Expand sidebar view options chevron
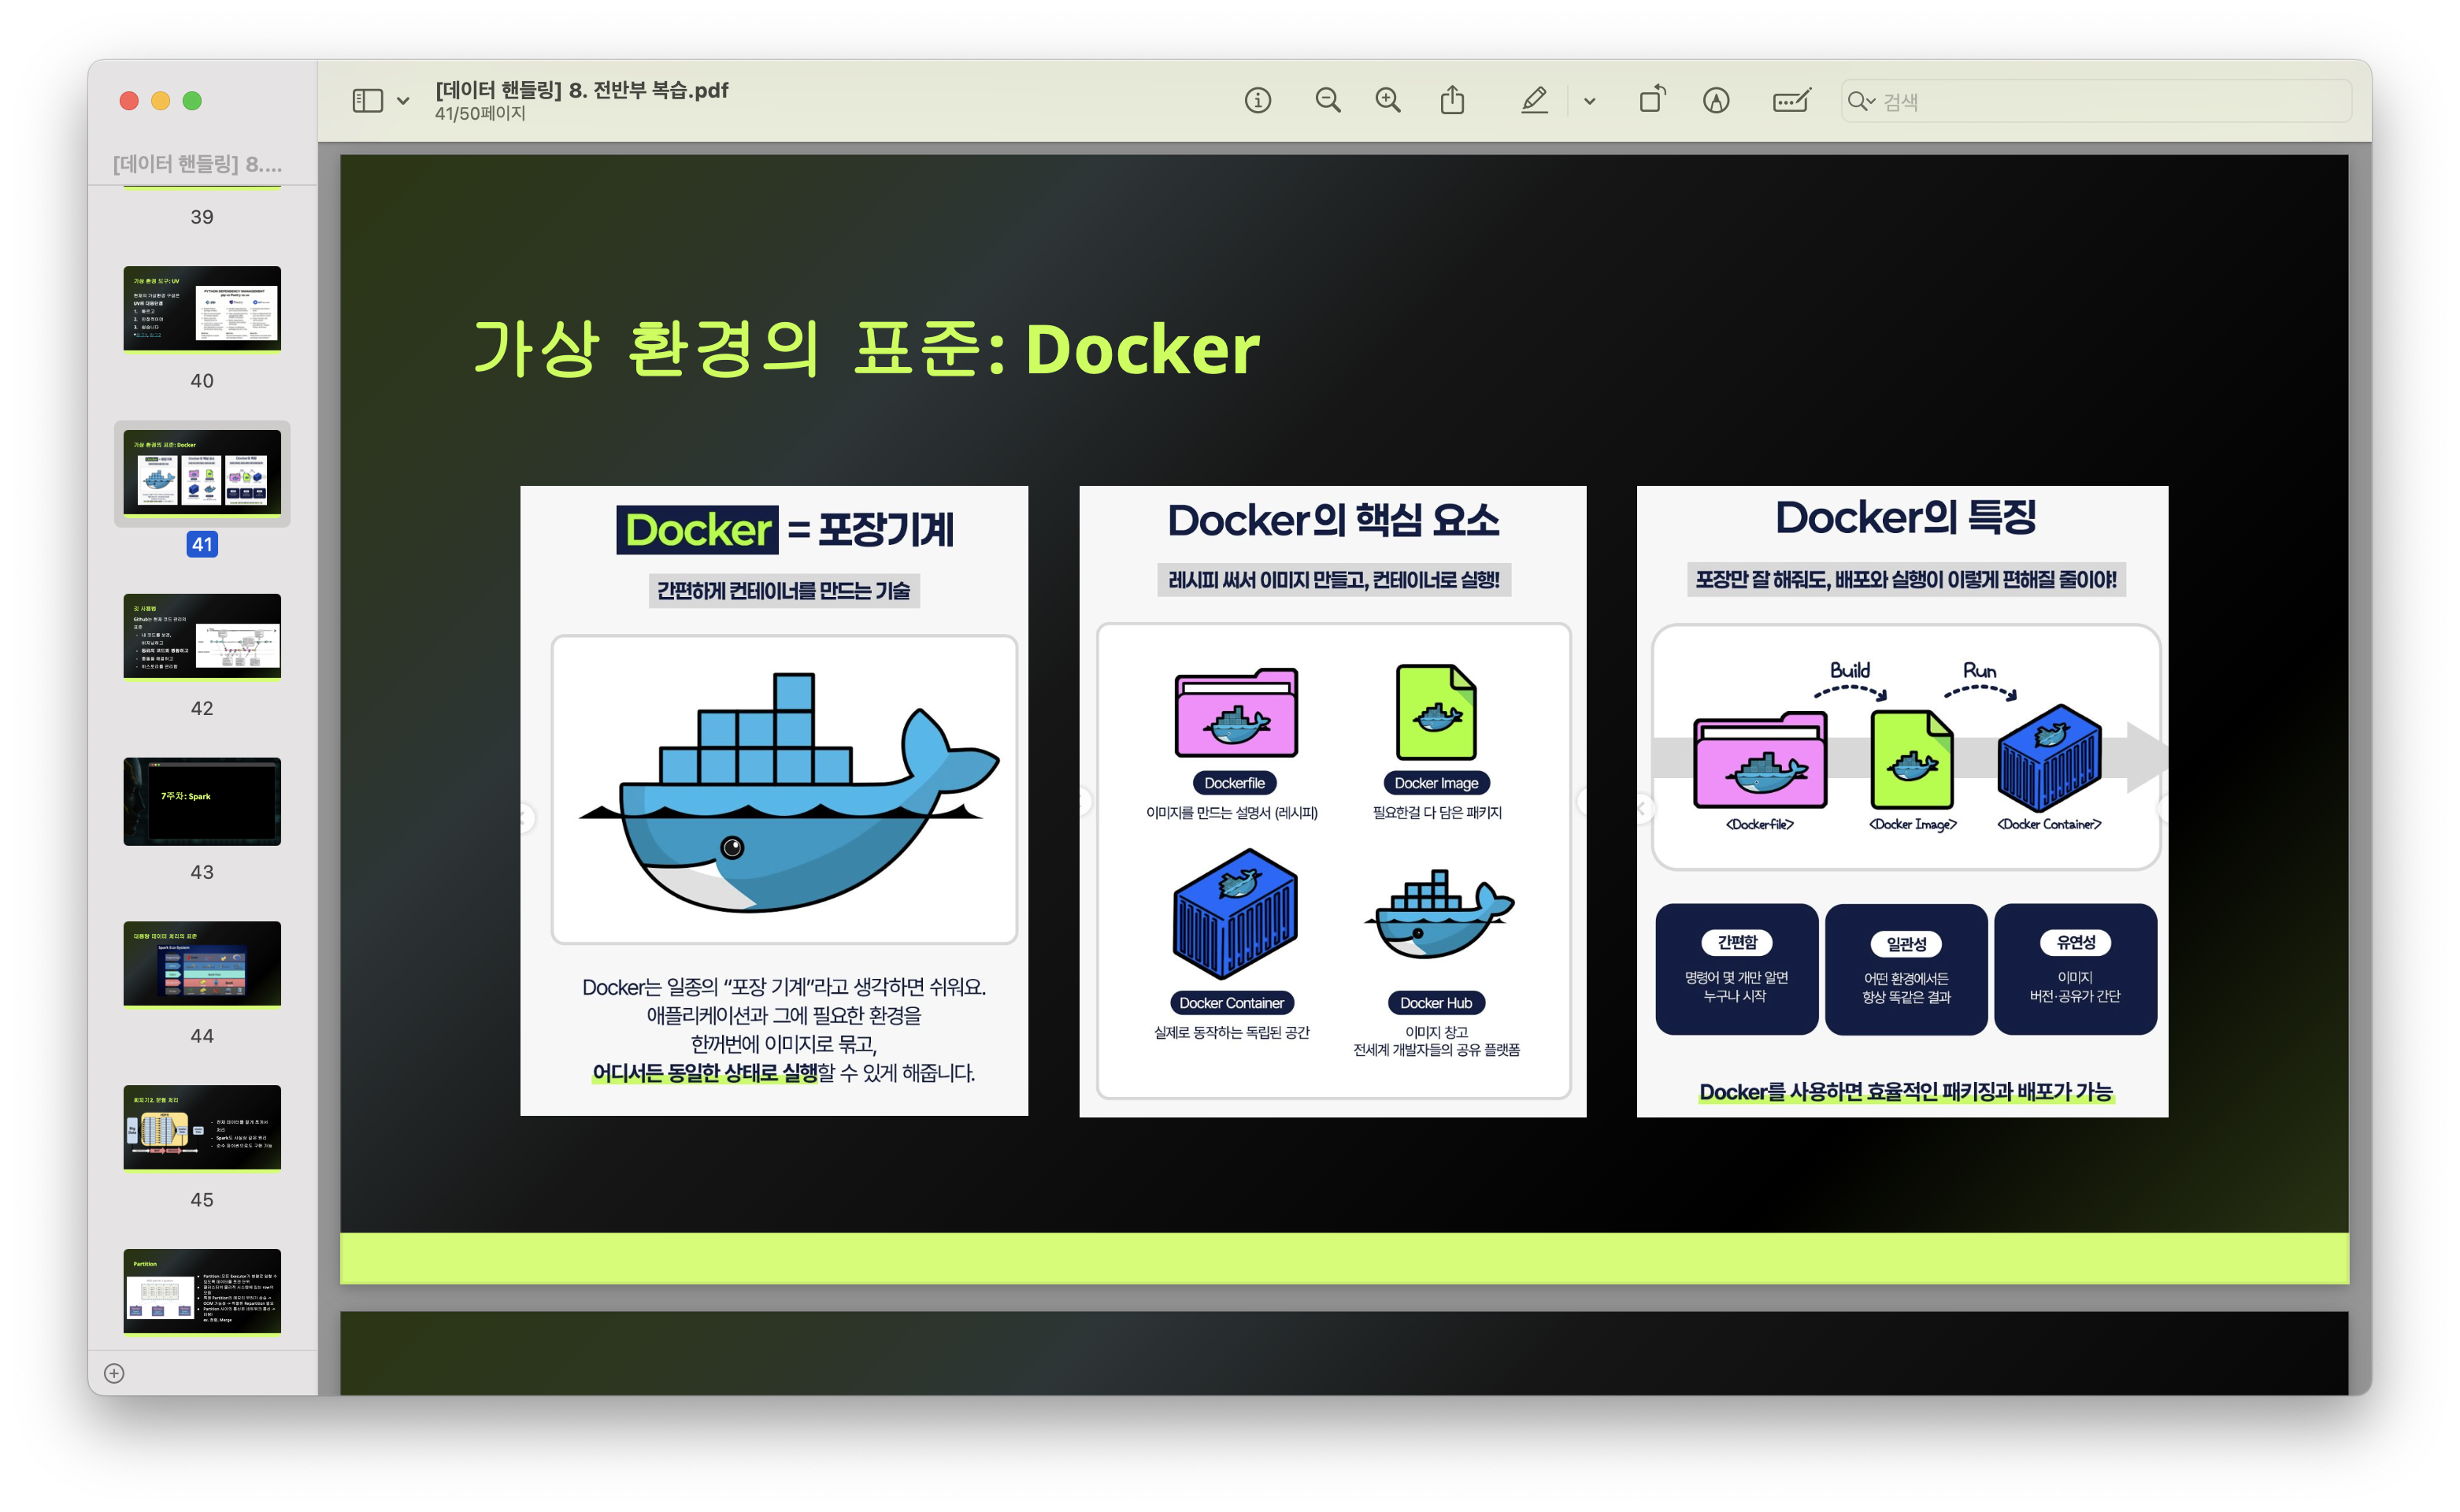 403,101
